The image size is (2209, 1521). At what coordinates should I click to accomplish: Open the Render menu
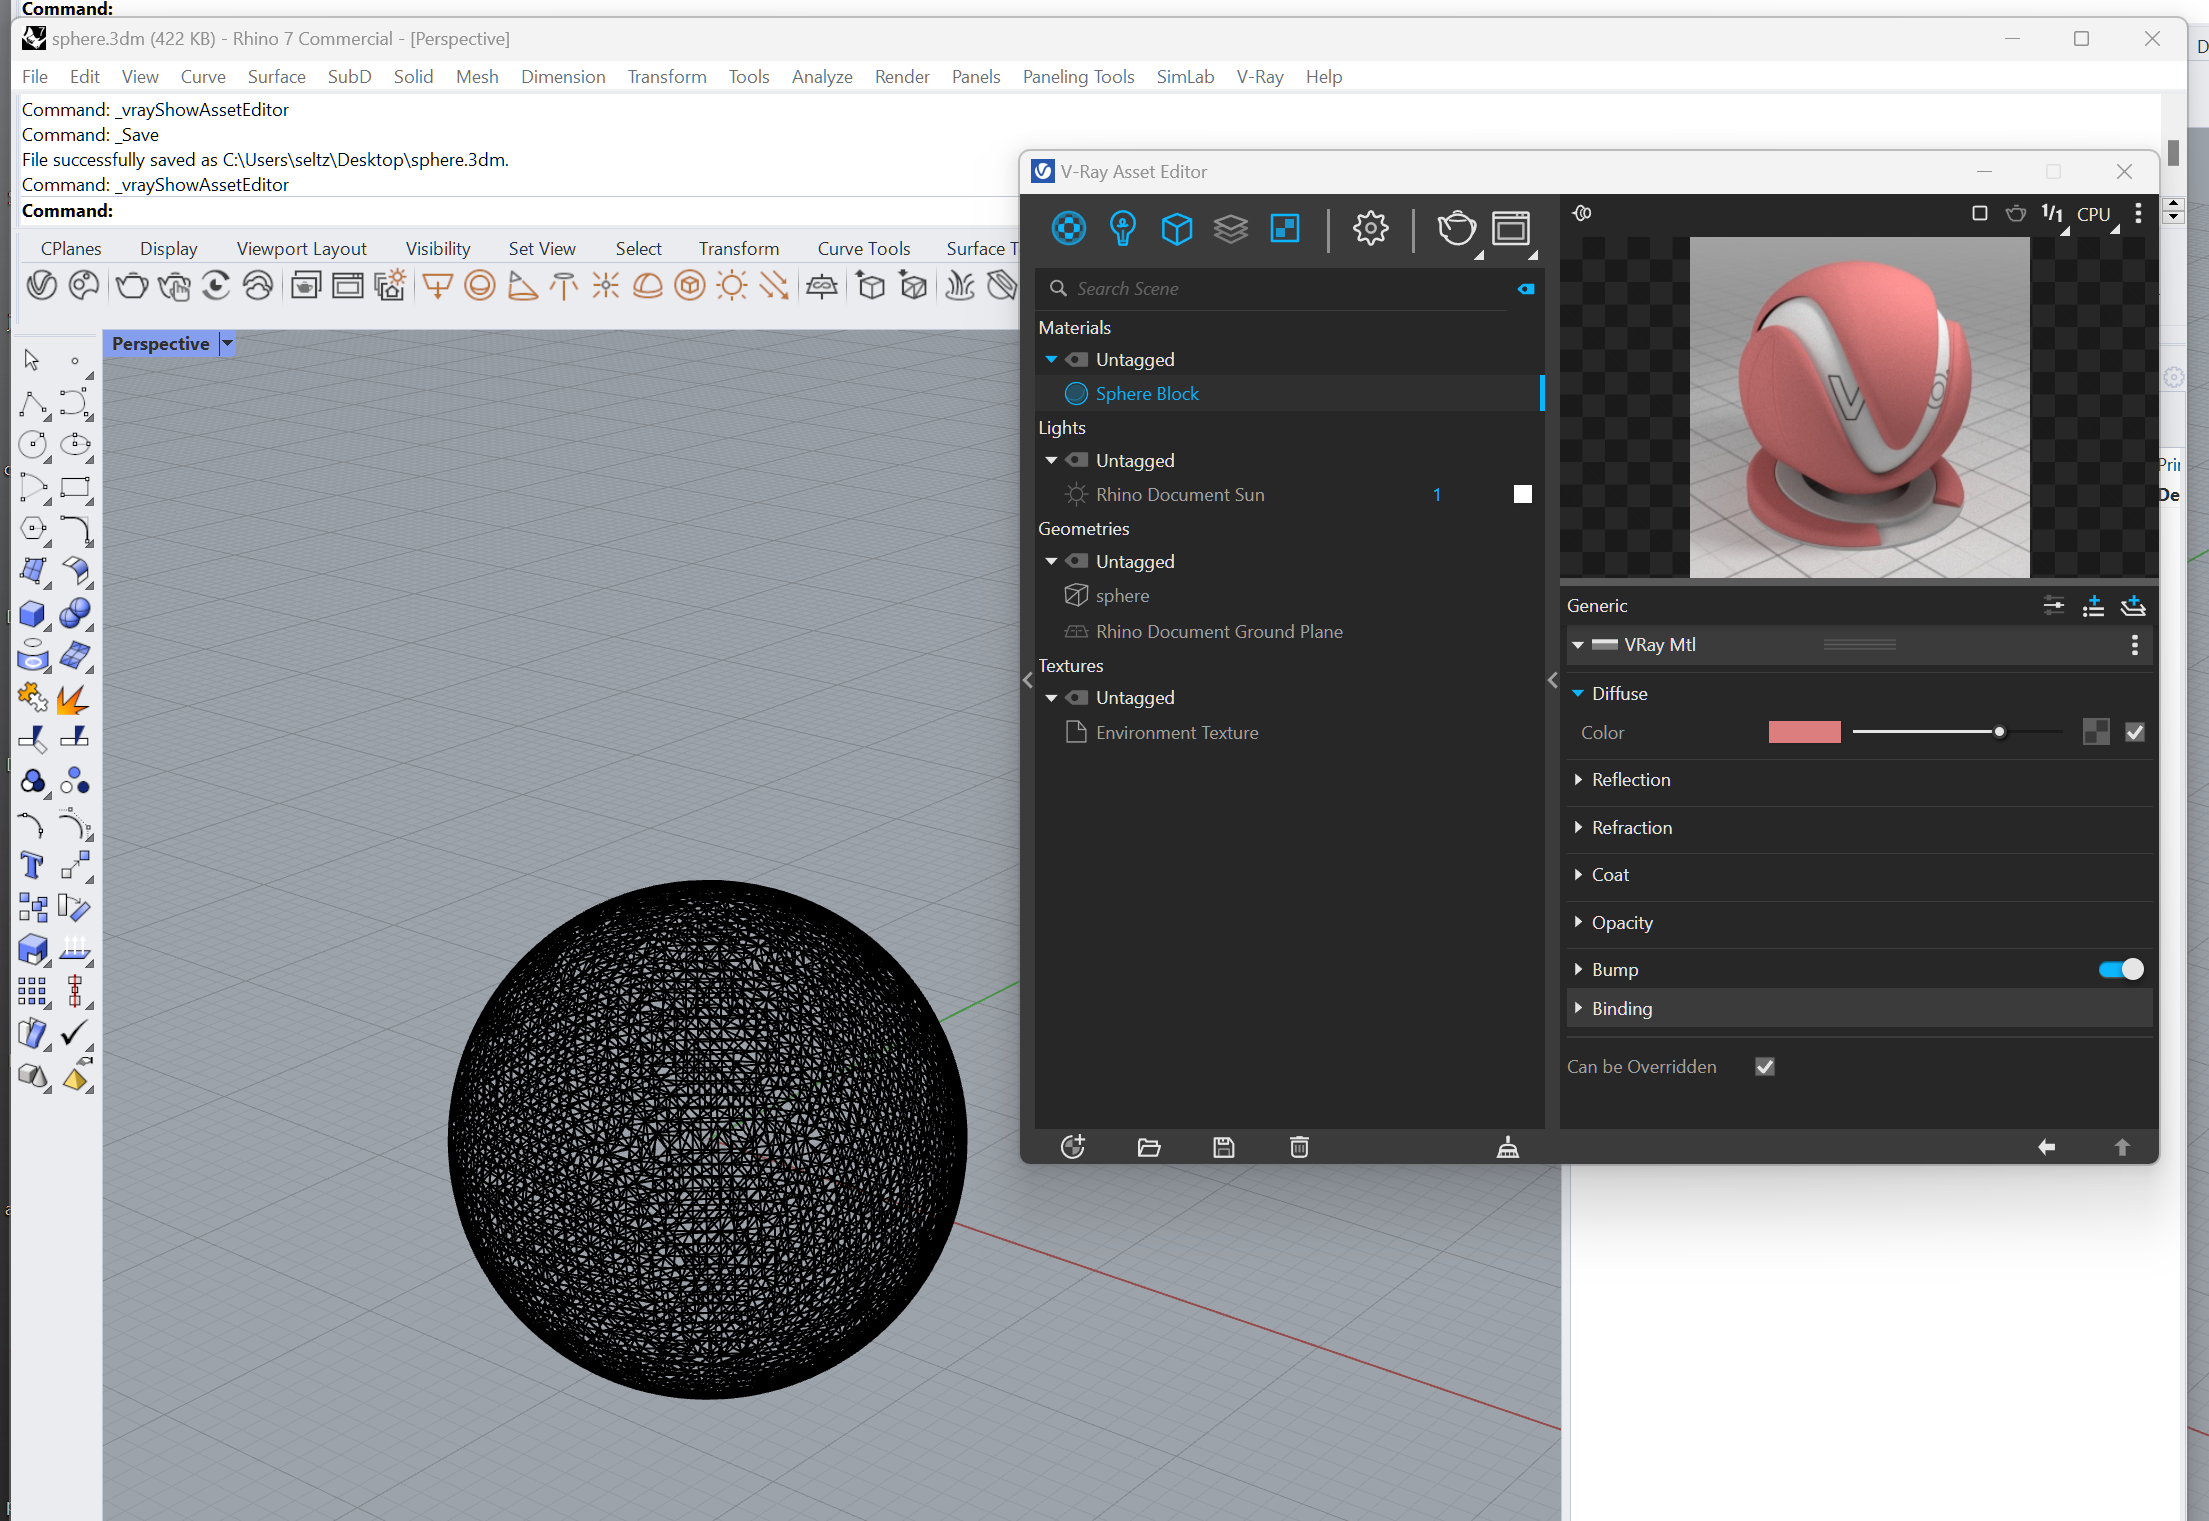coord(900,76)
